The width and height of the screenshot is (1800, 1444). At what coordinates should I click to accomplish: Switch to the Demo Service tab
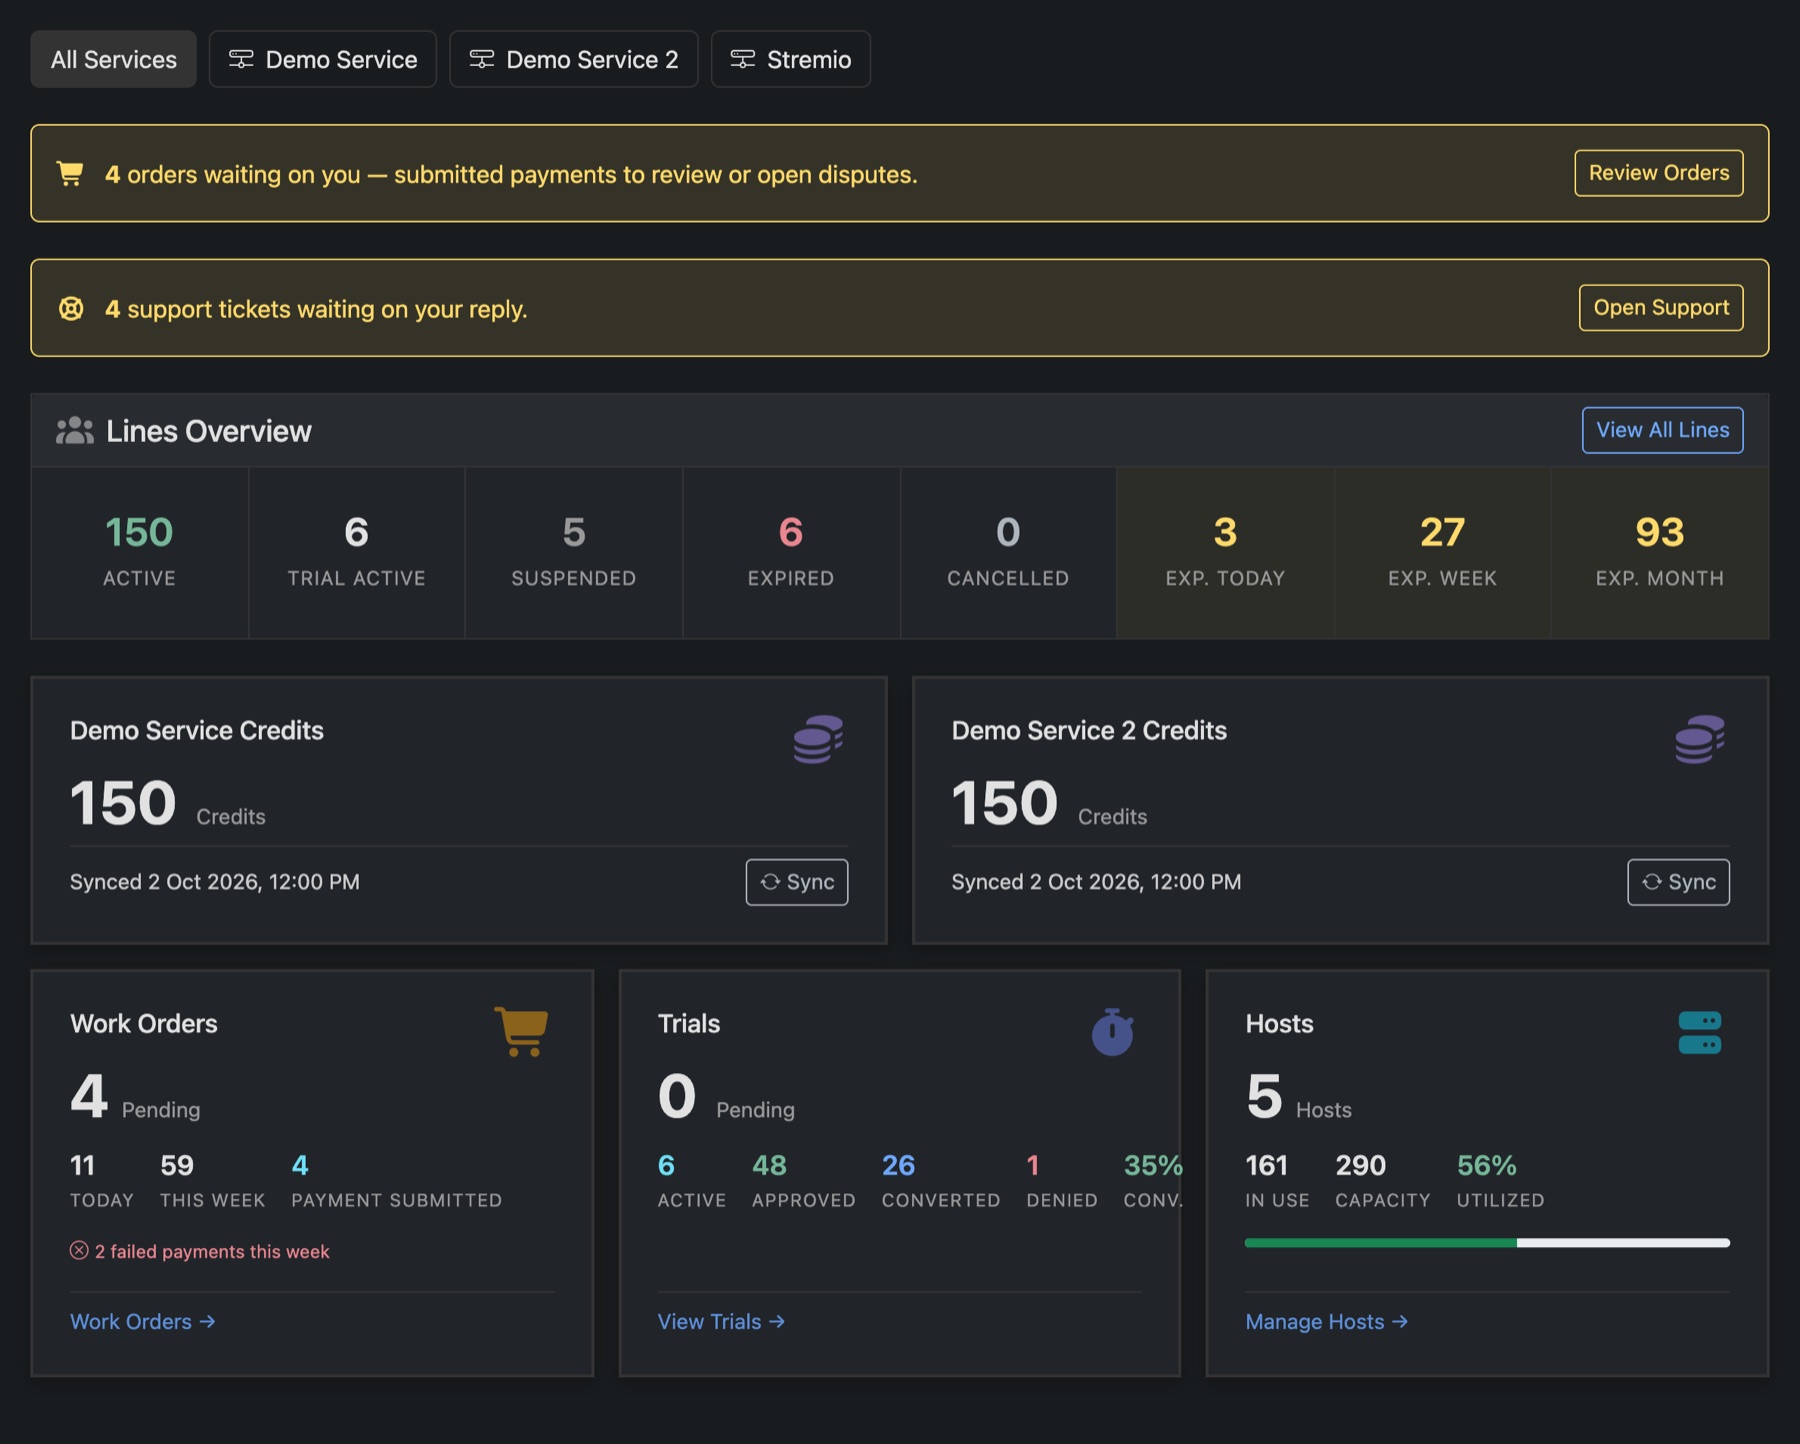pyautogui.click(x=323, y=60)
